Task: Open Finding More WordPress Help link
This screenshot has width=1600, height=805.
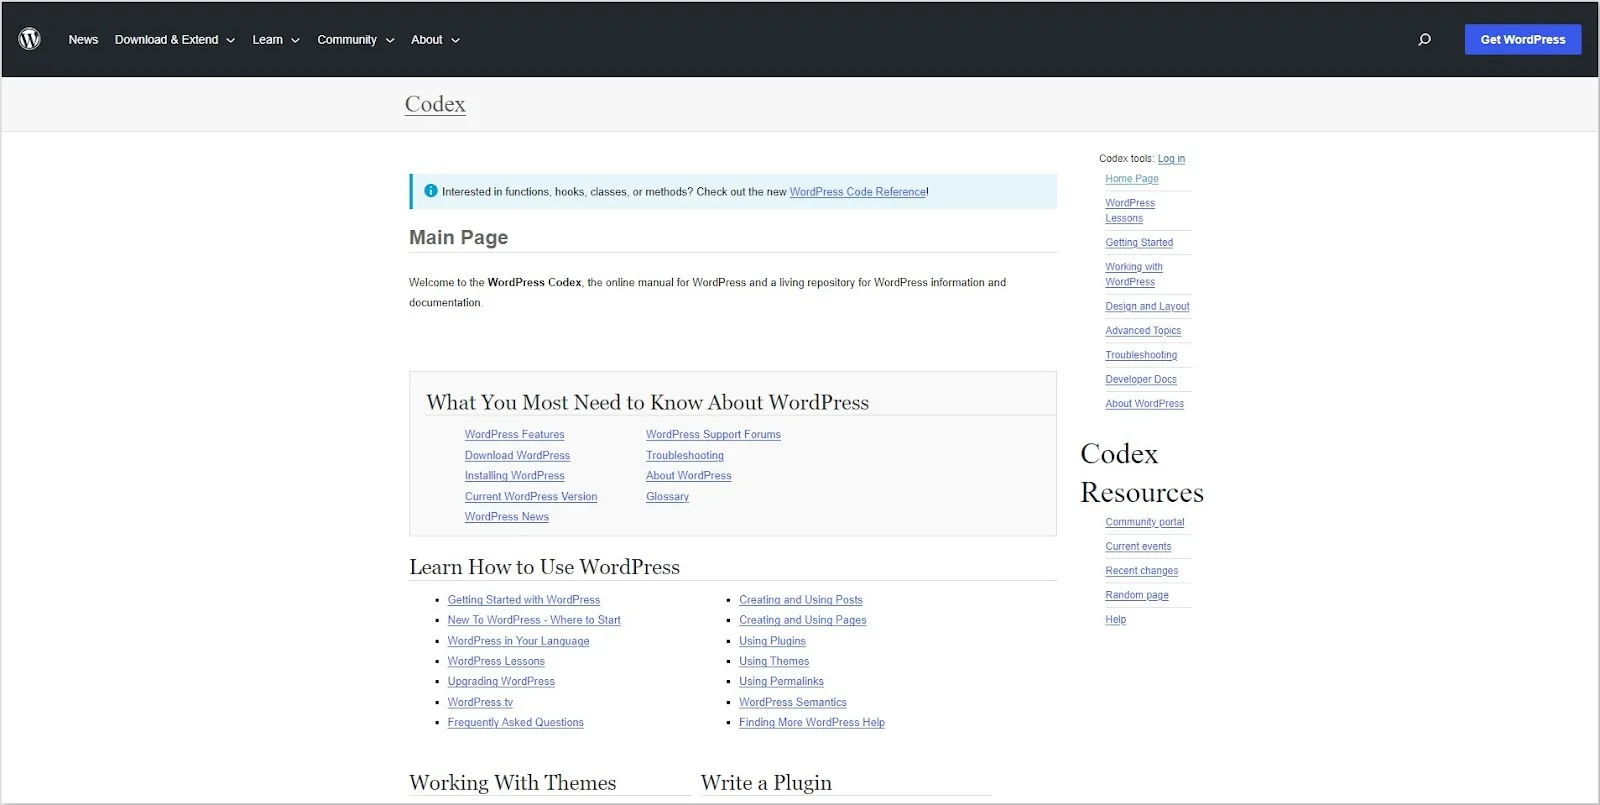Action: click(x=812, y=723)
